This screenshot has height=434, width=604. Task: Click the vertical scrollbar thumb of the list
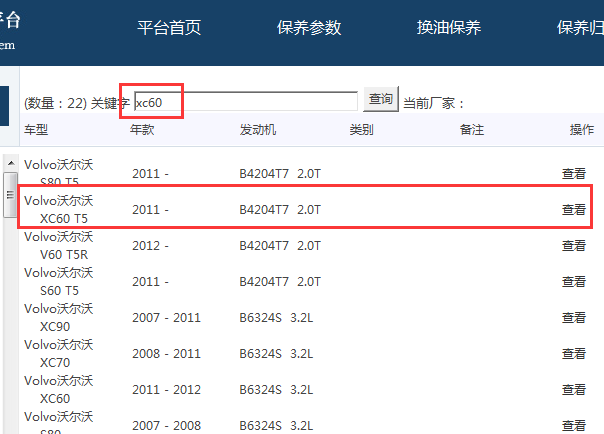(x=10, y=195)
